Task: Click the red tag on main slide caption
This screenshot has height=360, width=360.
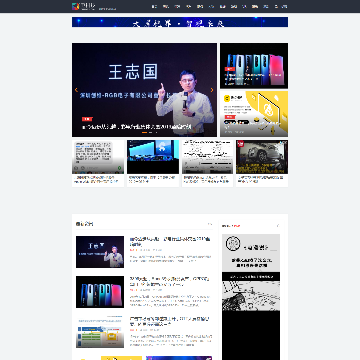Action: (x=87, y=119)
